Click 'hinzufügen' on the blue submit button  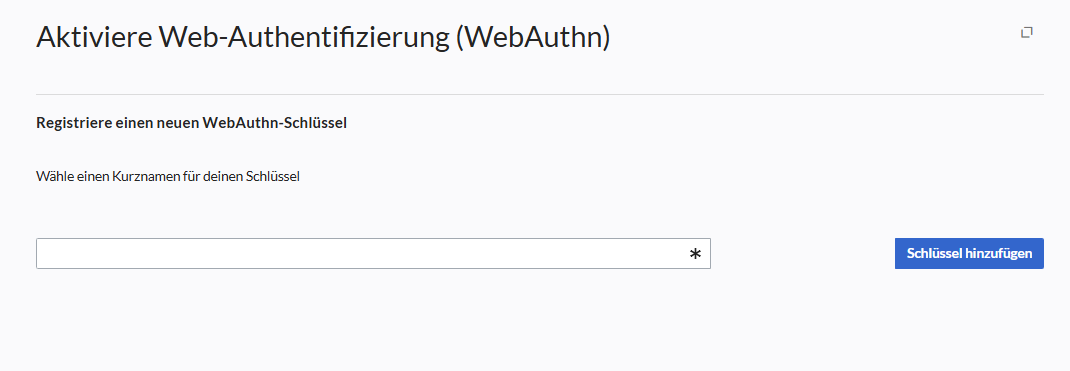coord(998,253)
